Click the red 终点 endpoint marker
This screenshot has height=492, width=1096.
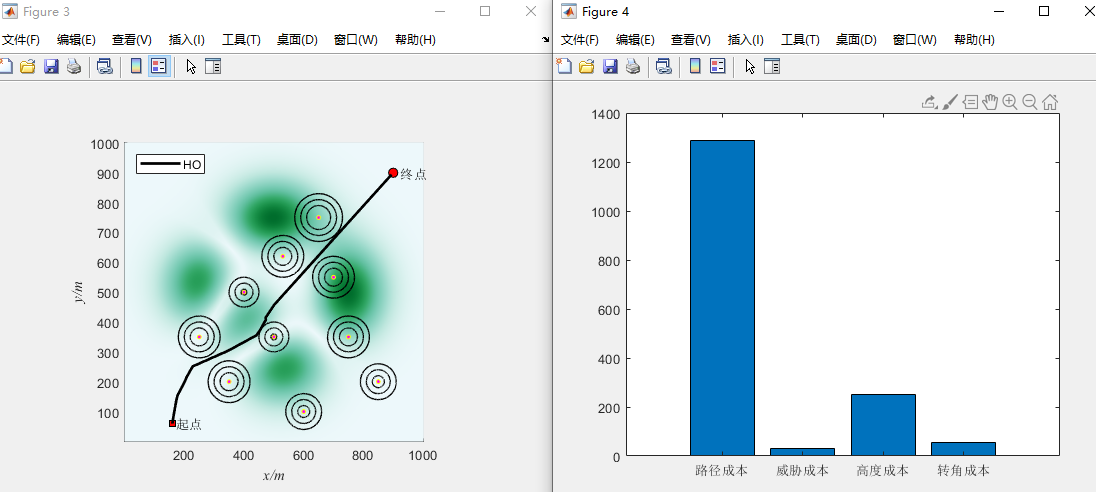tap(393, 173)
